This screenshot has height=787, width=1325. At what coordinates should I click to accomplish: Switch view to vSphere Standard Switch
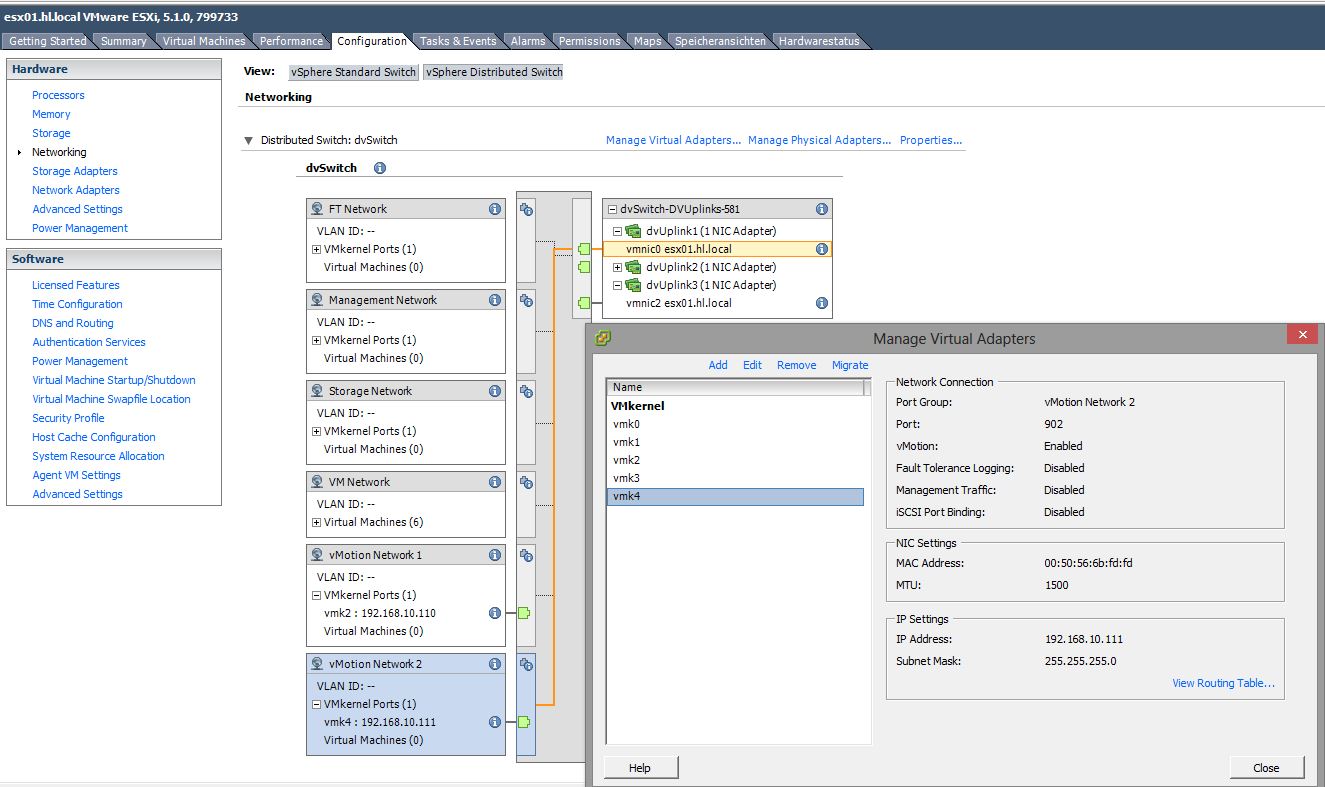352,71
